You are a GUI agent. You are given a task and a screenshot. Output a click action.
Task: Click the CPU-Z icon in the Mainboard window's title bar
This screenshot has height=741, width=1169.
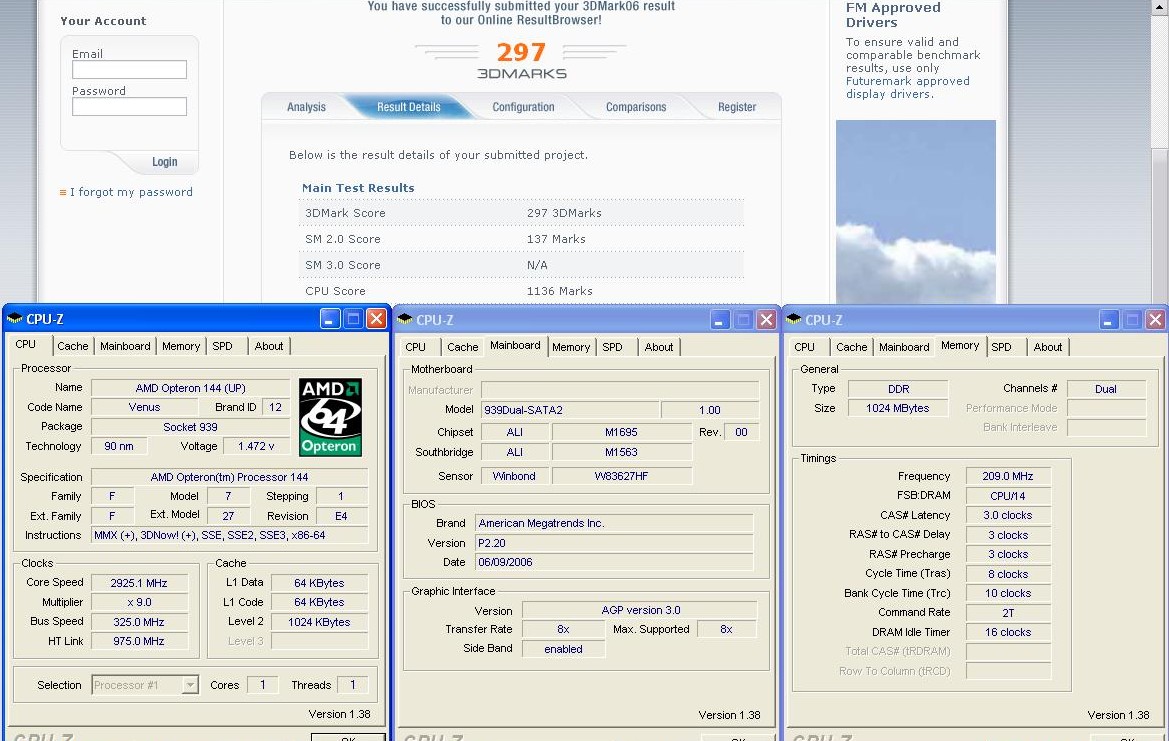pyautogui.click(x=405, y=320)
